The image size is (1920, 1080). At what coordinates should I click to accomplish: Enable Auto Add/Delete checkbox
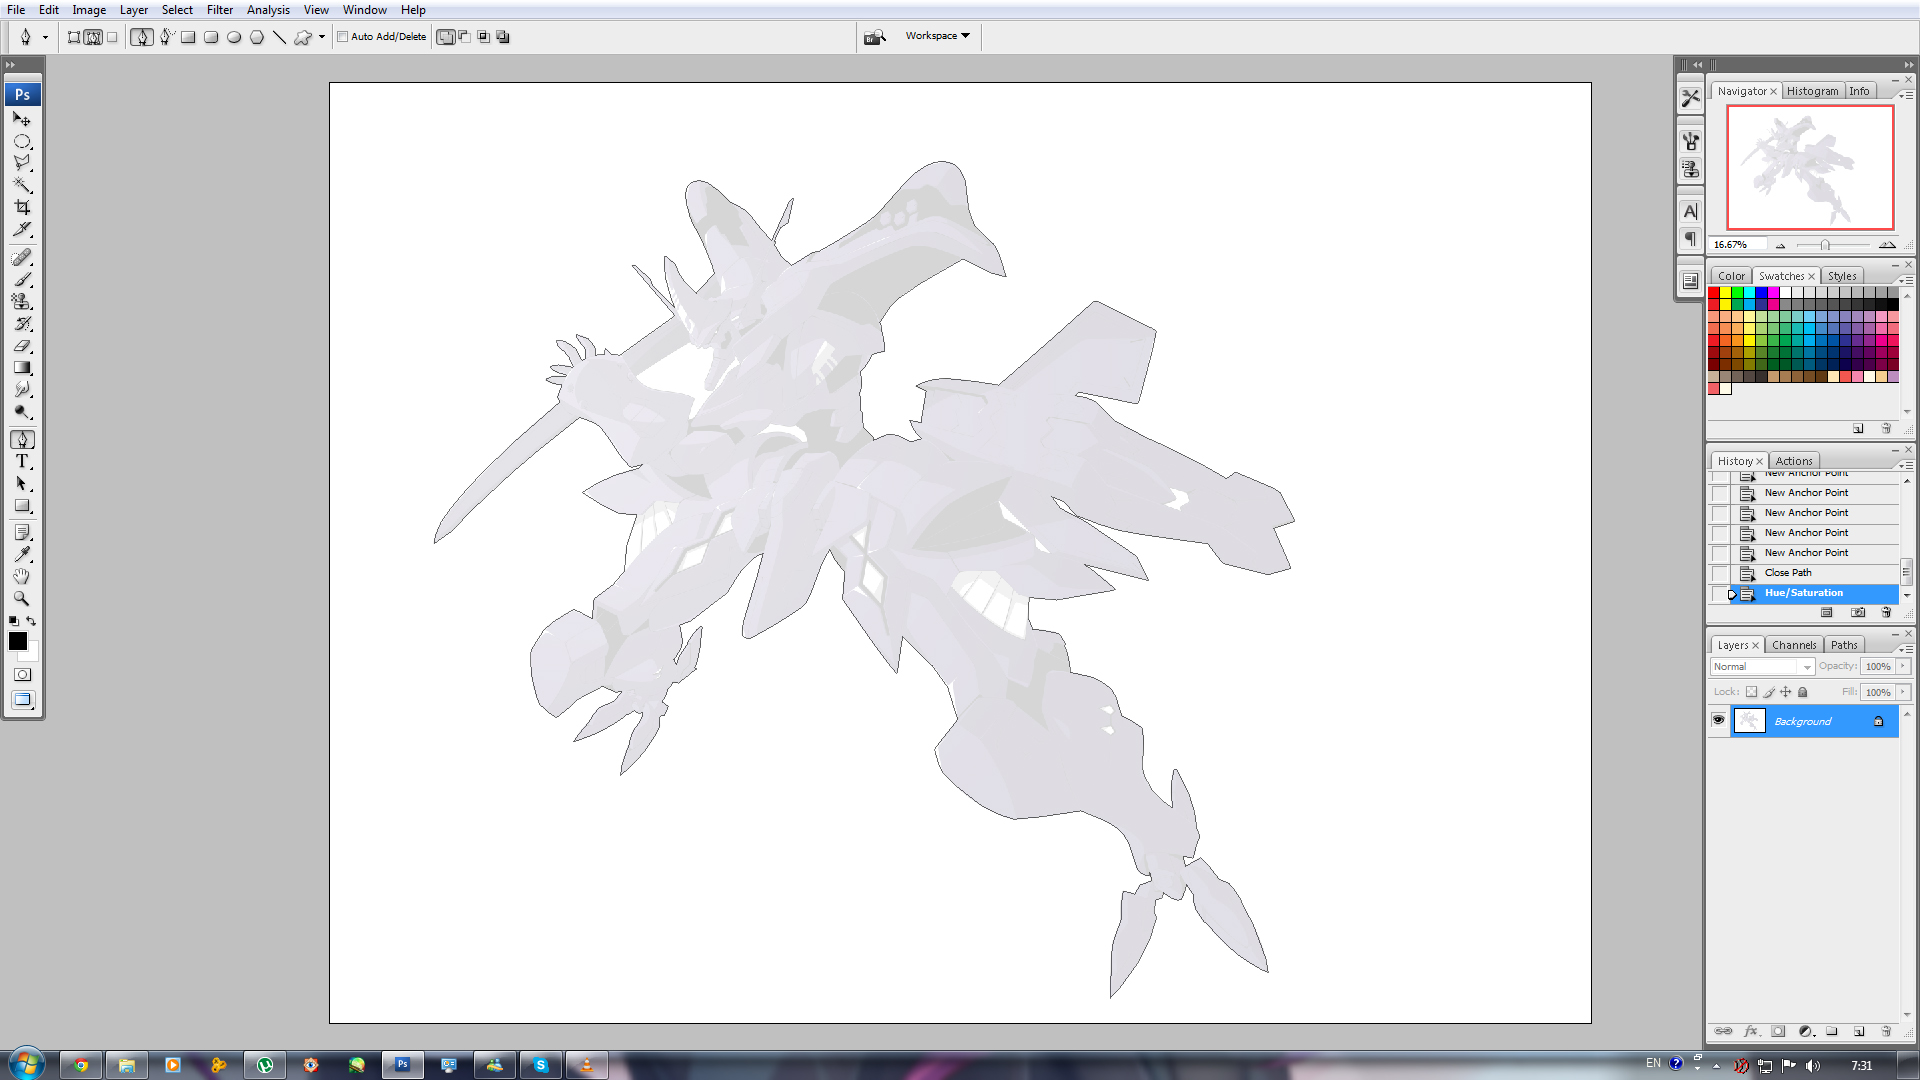pyautogui.click(x=342, y=37)
